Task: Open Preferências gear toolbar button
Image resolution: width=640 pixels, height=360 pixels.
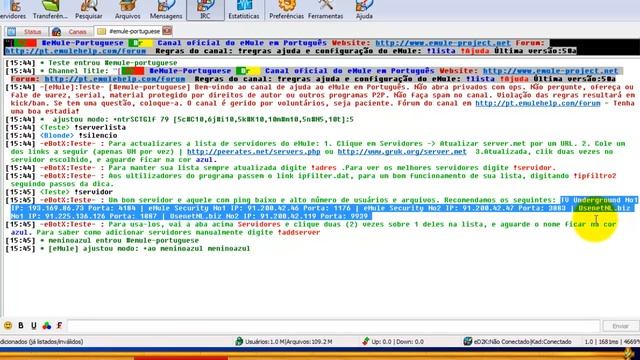Action: coord(287,10)
